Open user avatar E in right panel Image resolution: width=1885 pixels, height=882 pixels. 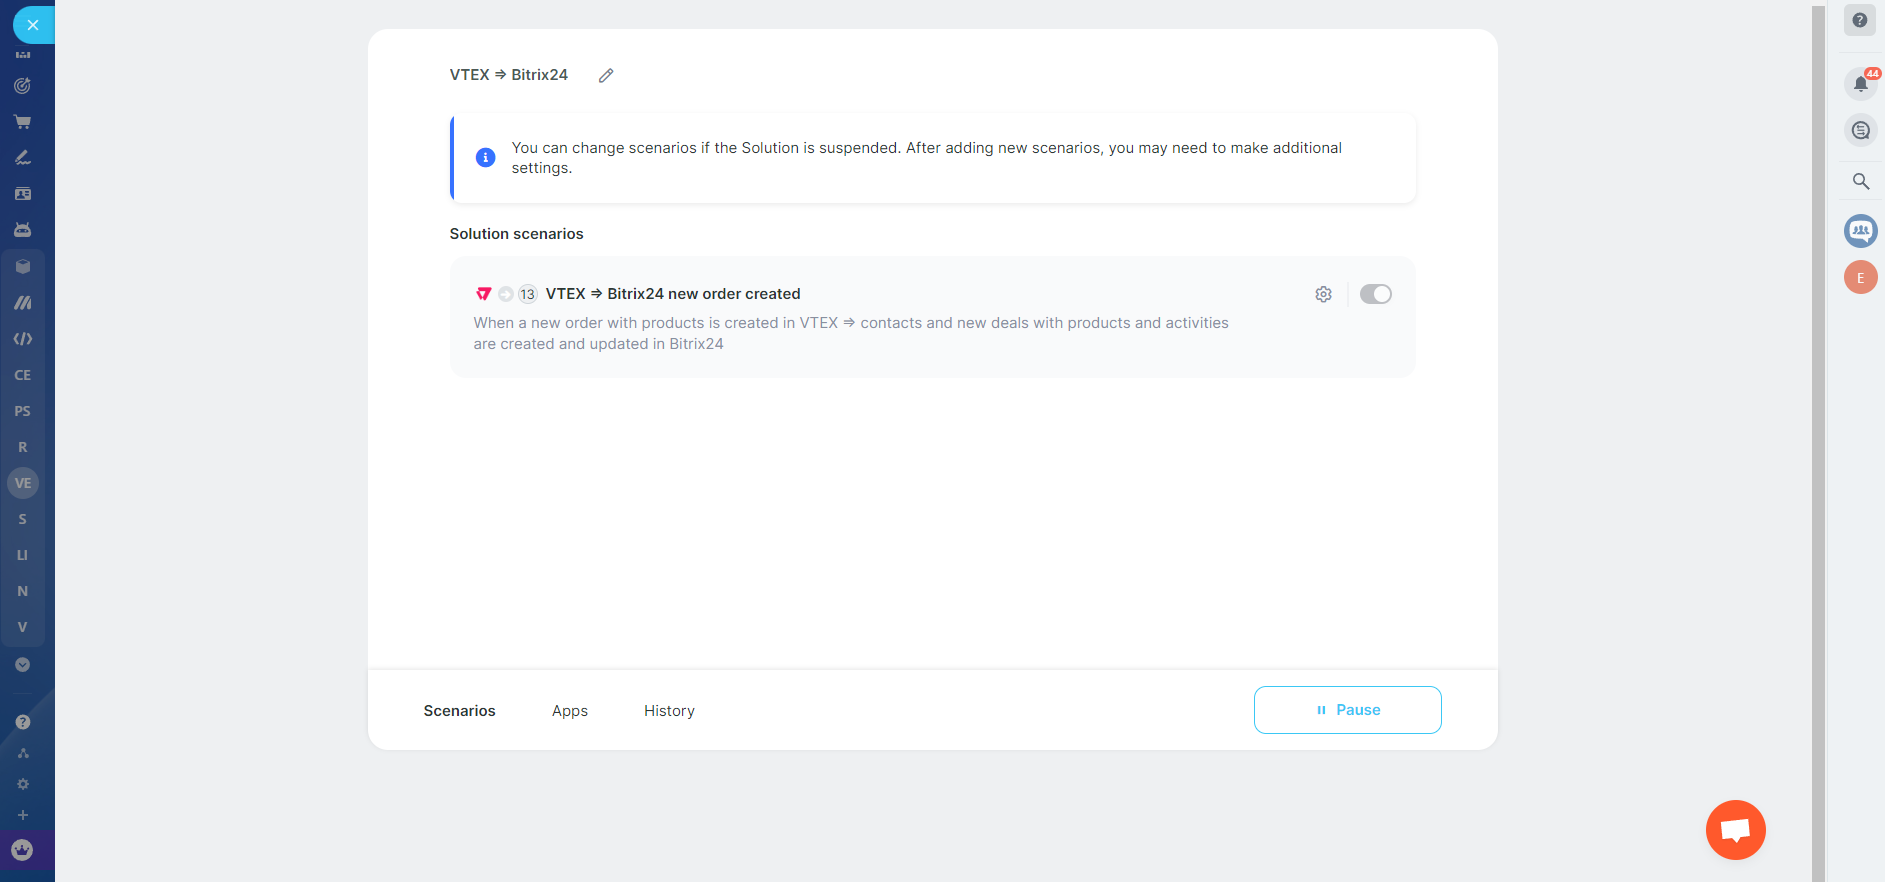pyautogui.click(x=1860, y=278)
